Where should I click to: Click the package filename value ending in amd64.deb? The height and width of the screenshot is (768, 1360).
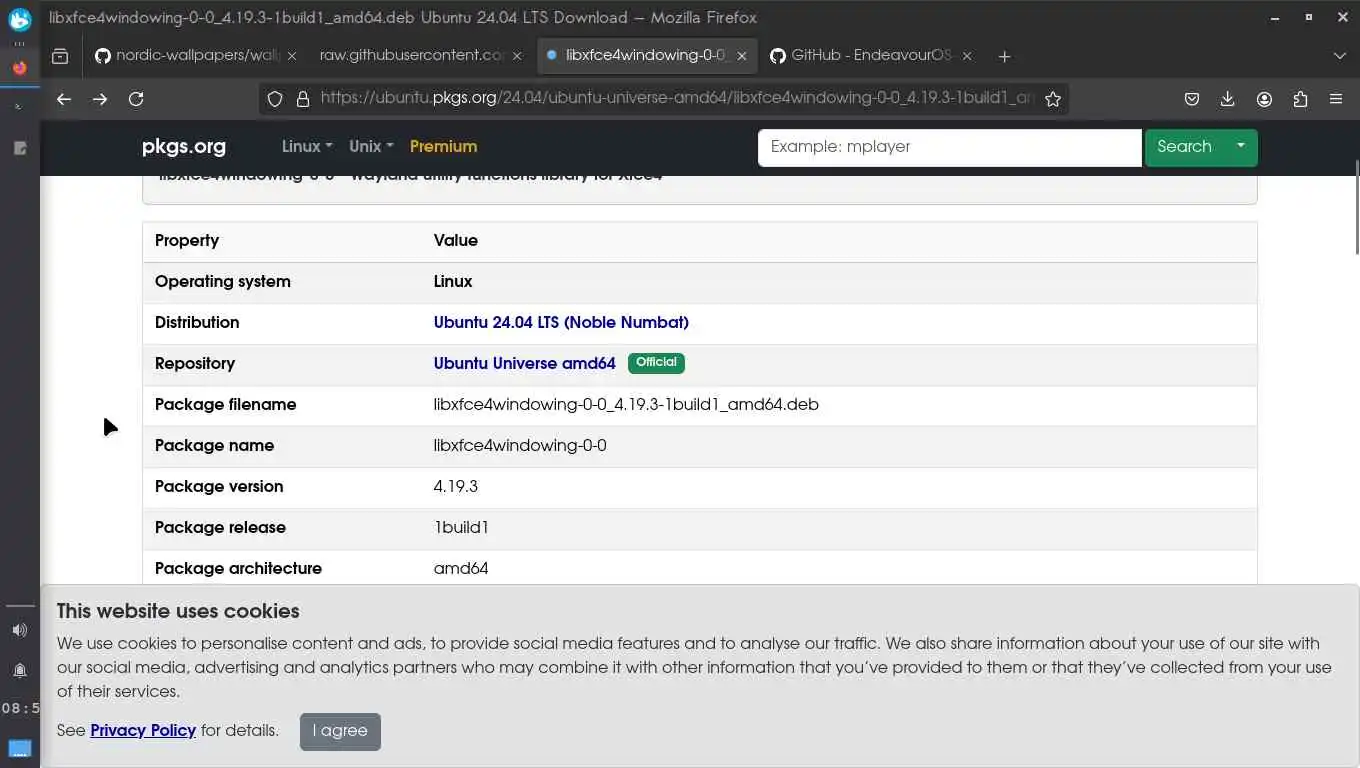[626, 405]
